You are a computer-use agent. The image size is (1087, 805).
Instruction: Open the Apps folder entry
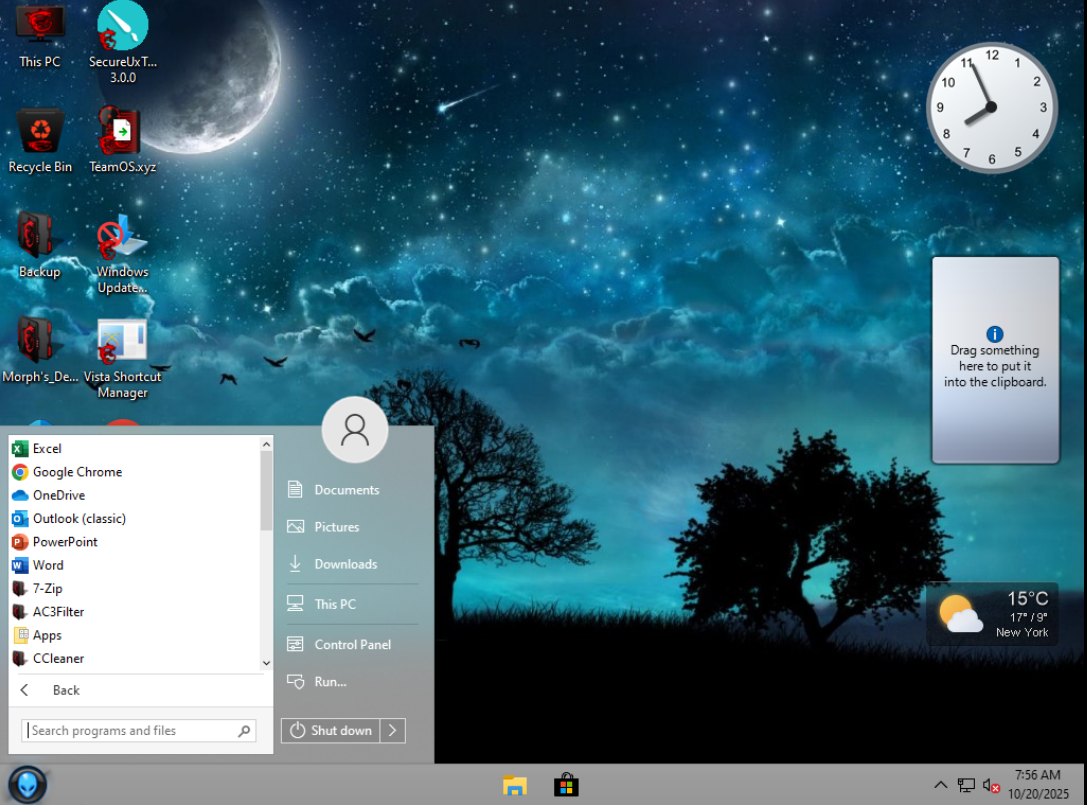click(134, 635)
